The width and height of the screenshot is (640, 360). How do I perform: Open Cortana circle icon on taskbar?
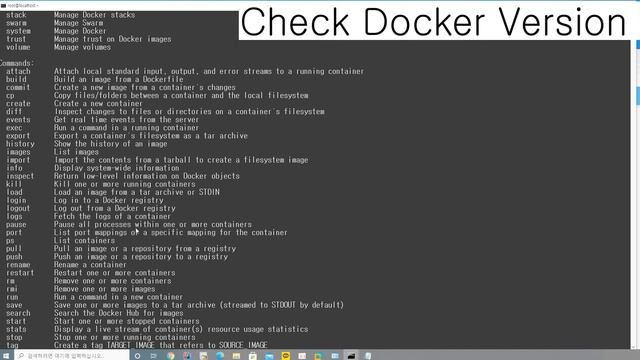click(x=138, y=356)
